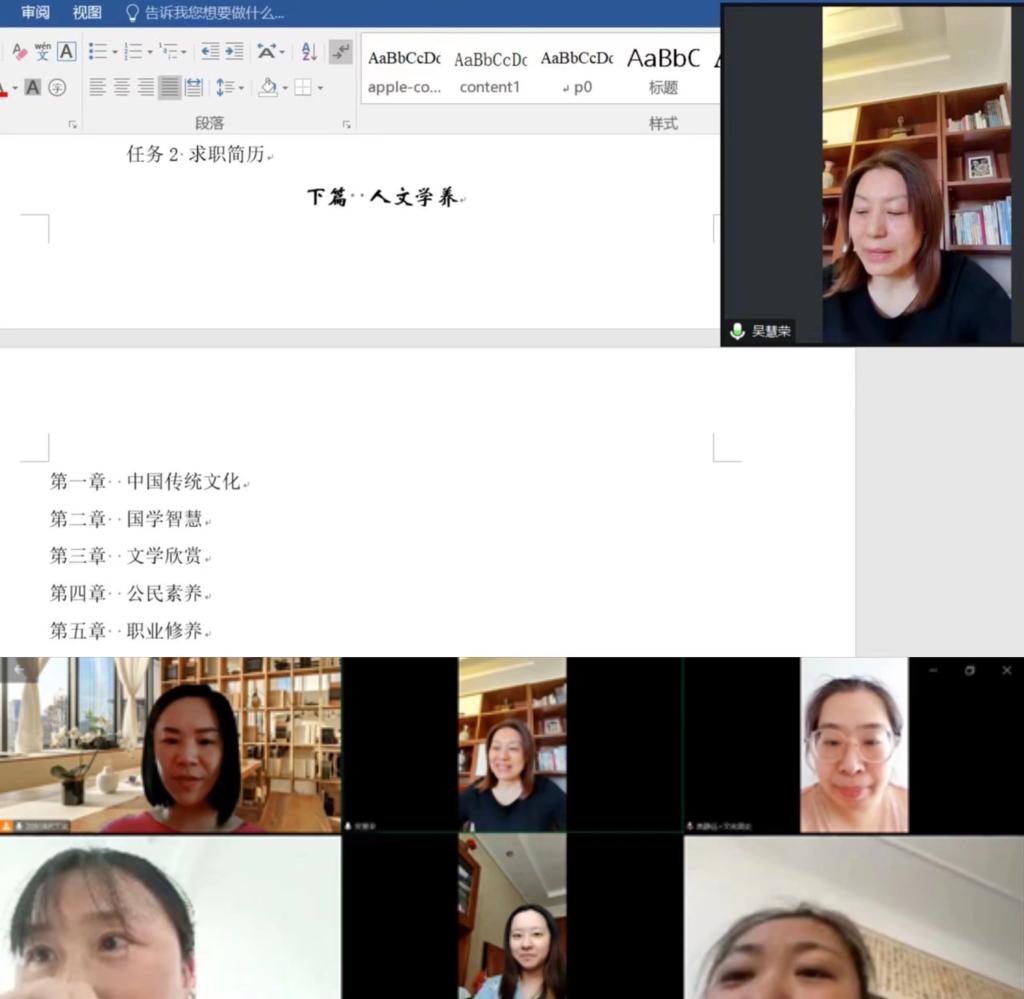
Task: Apply paragraph shading fill color
Action: (x=268, y=87)
